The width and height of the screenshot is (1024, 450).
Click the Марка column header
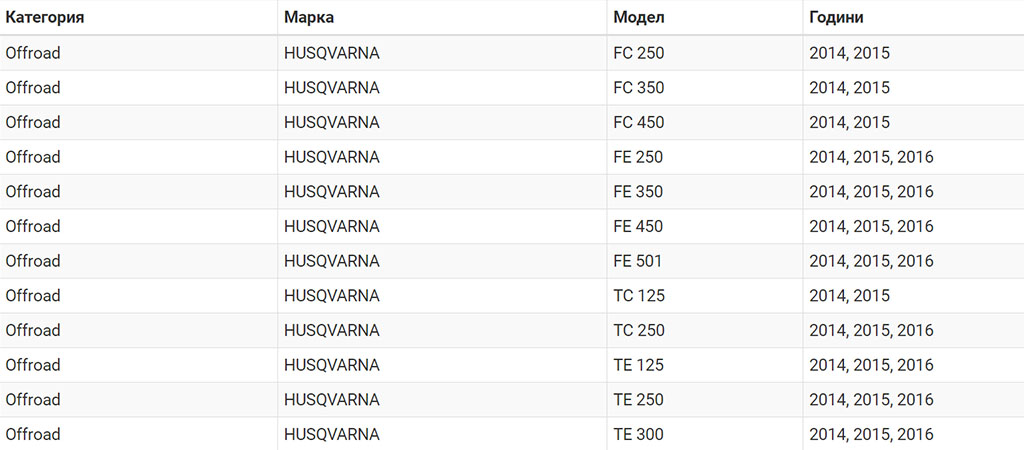tap(309, 18)
